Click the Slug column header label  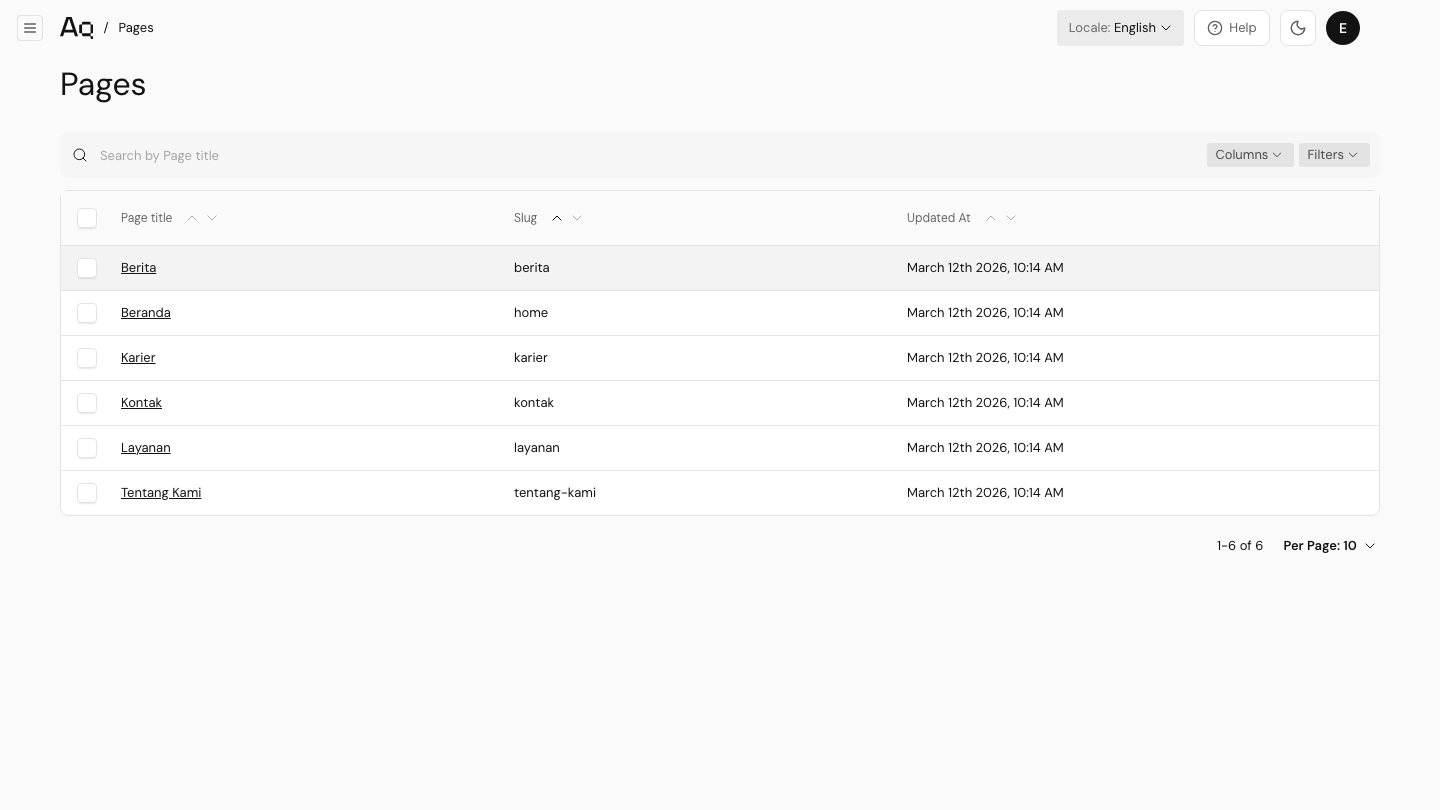(525, 218)
